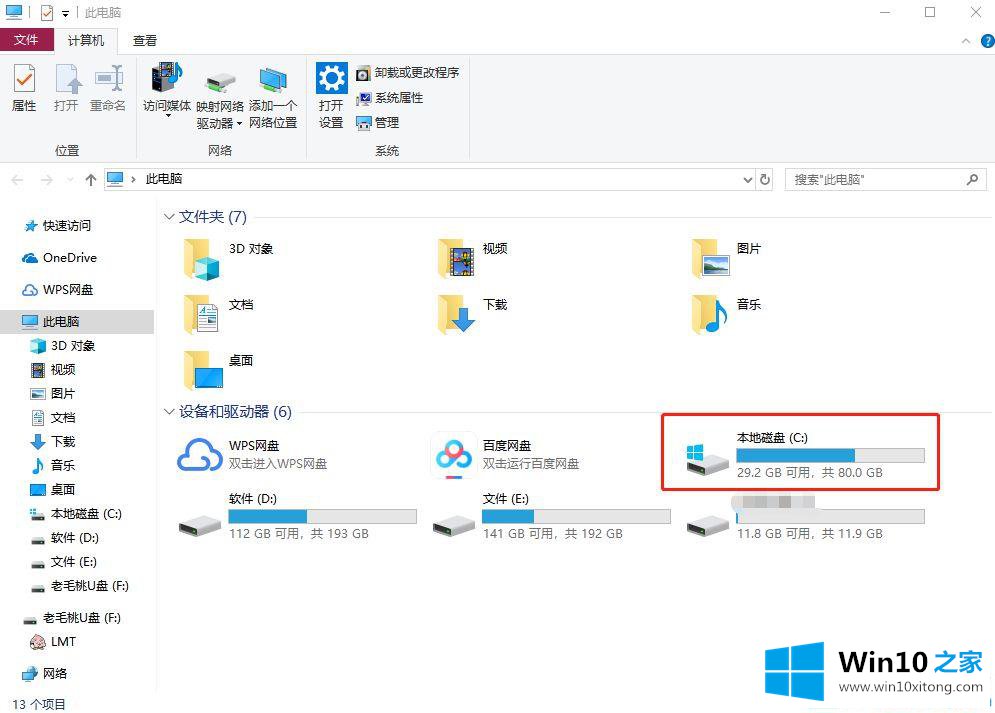The image size is (995, 713).
Task: Collapse the 文件夹 (7) section
Action: coord(169,217)
